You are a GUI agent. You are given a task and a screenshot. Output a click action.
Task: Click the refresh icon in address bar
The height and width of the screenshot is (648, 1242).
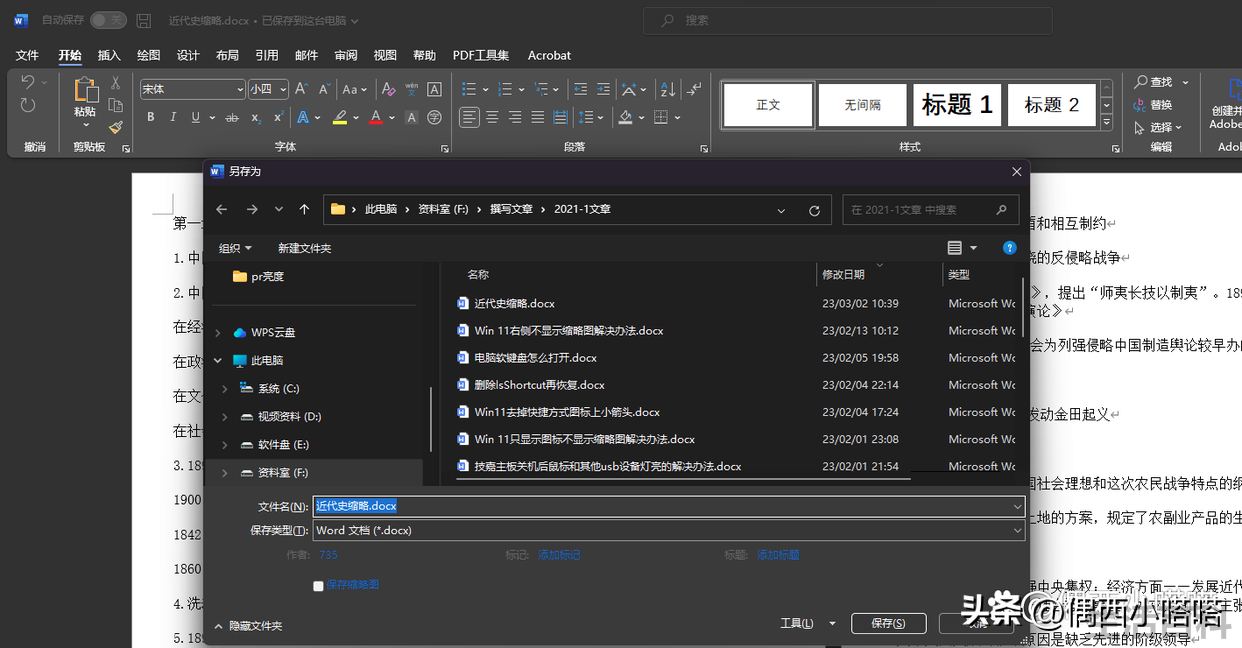point(814,210)
